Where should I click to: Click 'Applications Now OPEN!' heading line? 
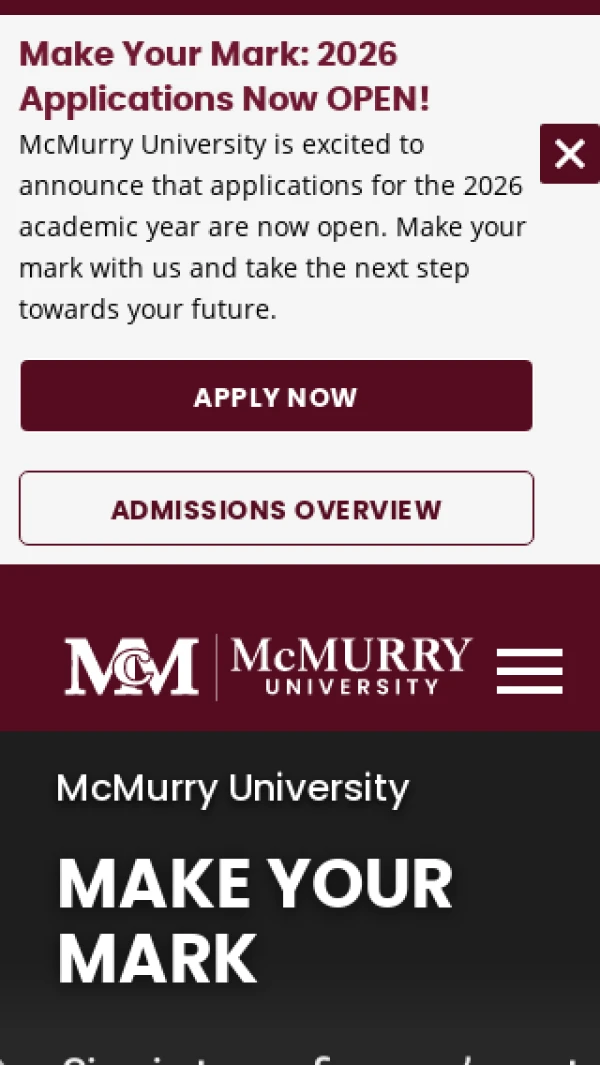[x=224, y=99]
